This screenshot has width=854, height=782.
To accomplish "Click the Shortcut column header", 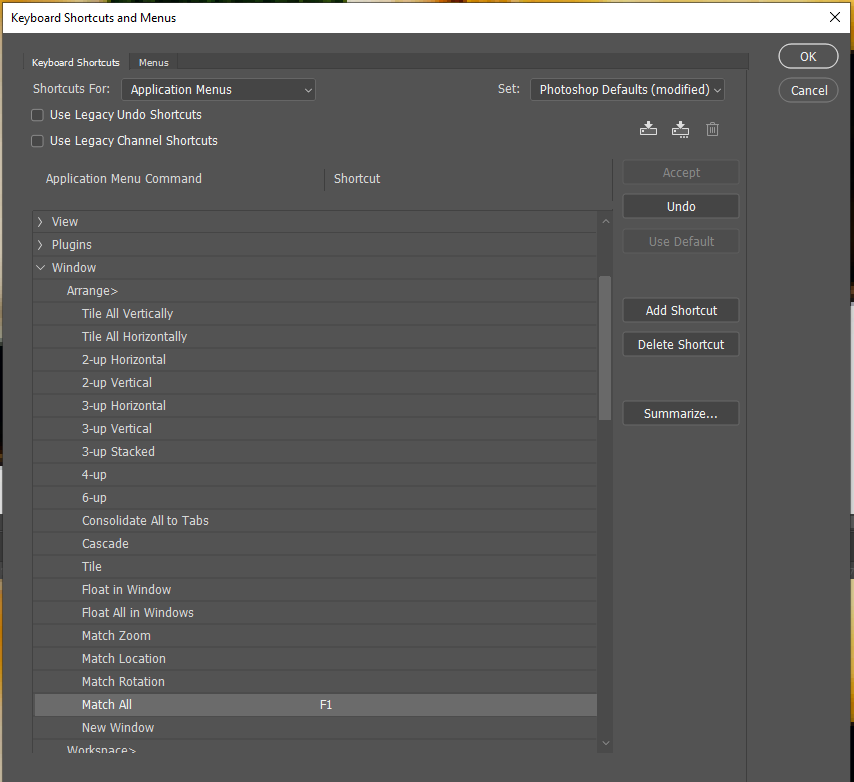I will (x=357, y=179).
